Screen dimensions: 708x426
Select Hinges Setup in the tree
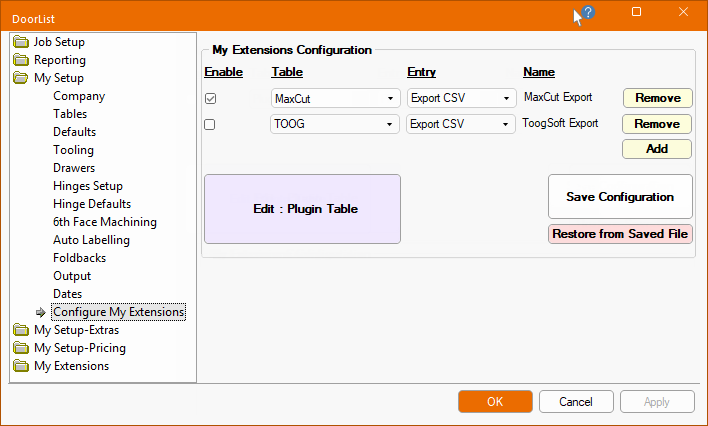(x=88, y=186)
